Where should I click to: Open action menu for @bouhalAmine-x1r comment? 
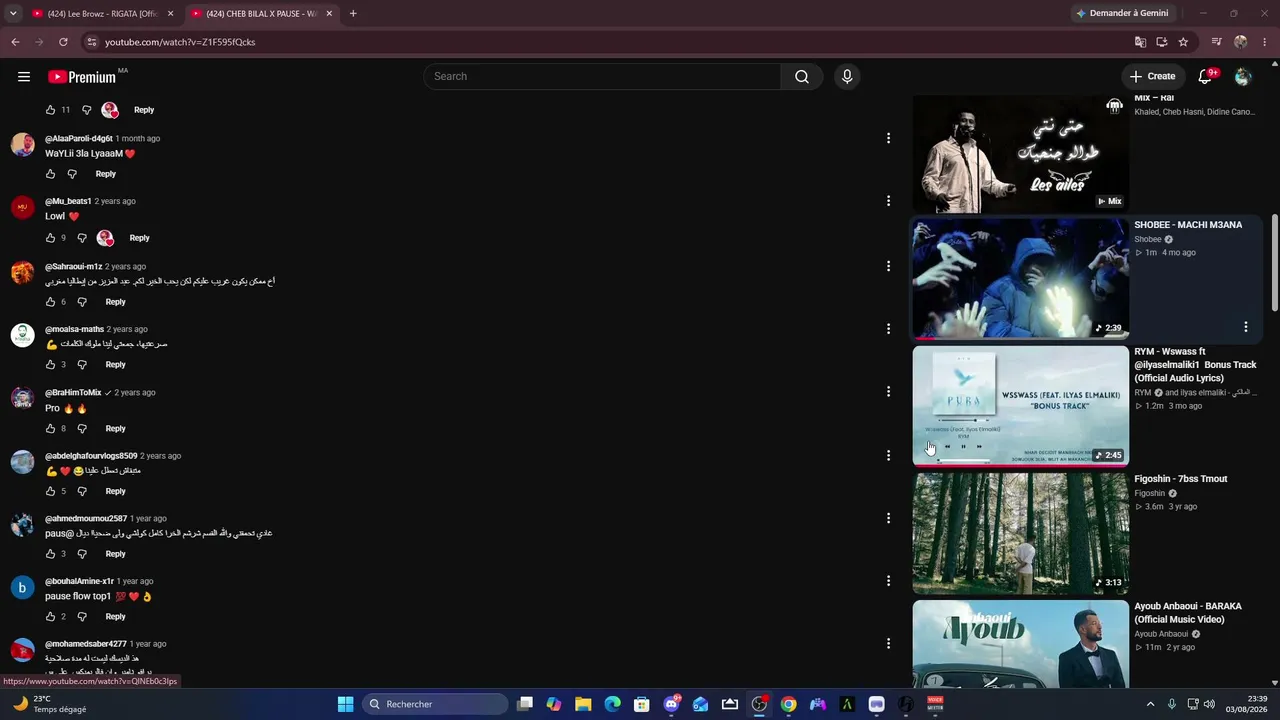click(888, 581)
